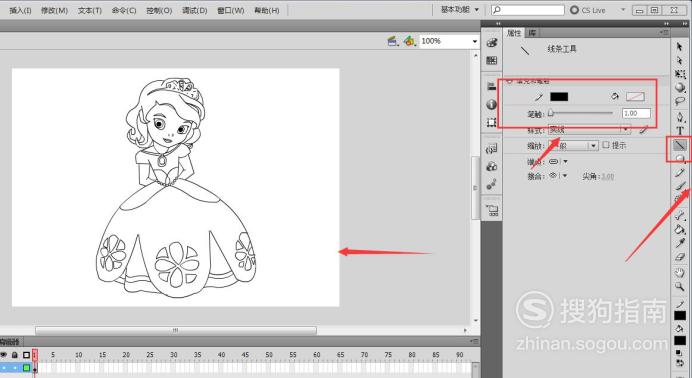The height and width of the screenshot is (378, 692).
Task: Open the 基本功能 workspace dropdown
Action: point(460,9)
